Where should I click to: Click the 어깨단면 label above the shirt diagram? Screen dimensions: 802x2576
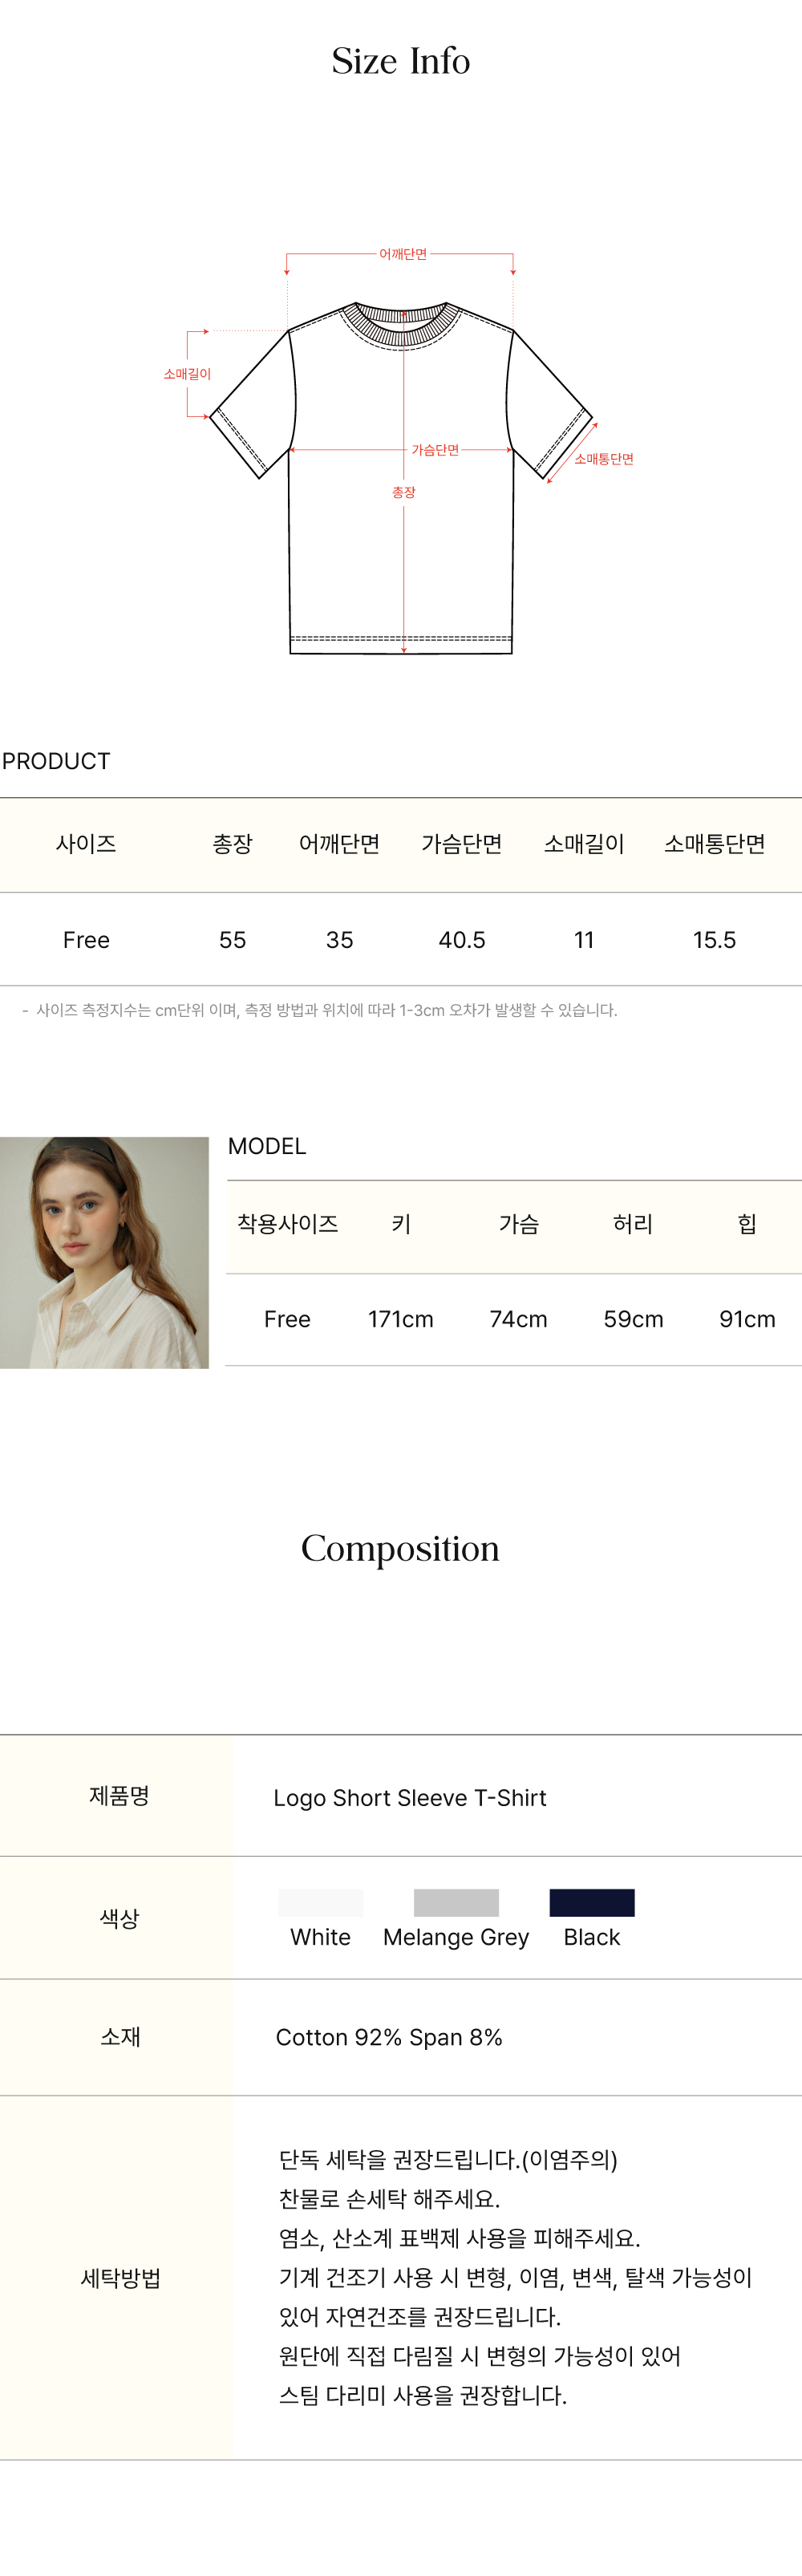pos(402,254)
